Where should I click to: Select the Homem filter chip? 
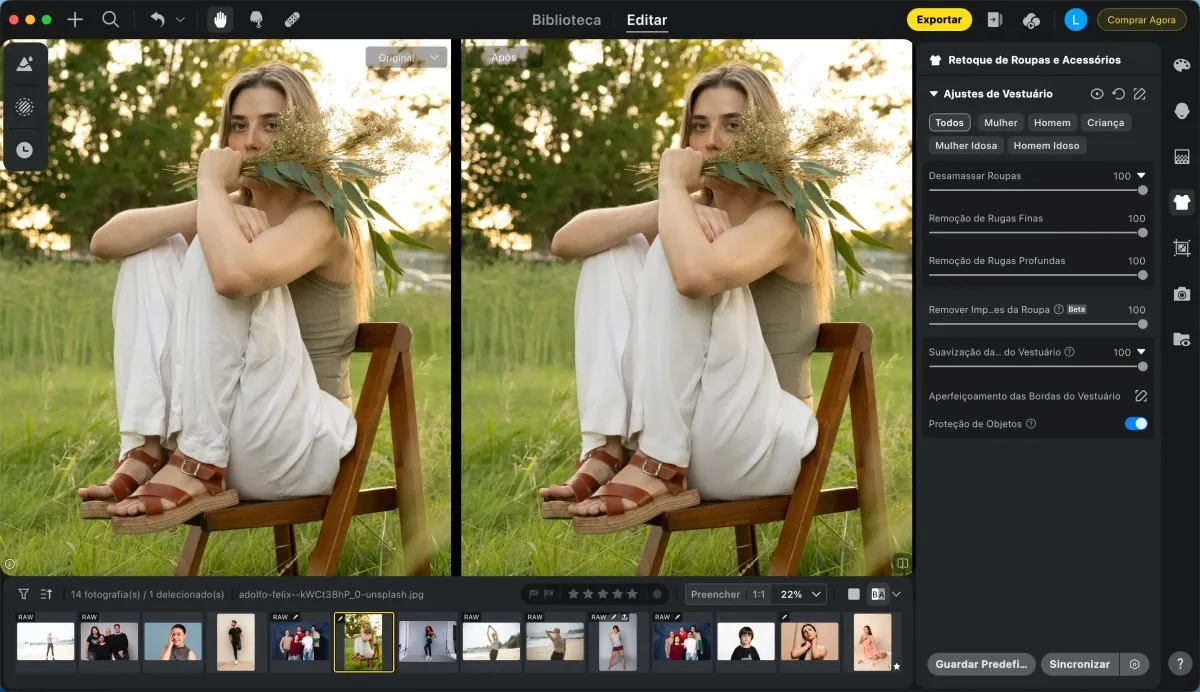(1052, 123)
